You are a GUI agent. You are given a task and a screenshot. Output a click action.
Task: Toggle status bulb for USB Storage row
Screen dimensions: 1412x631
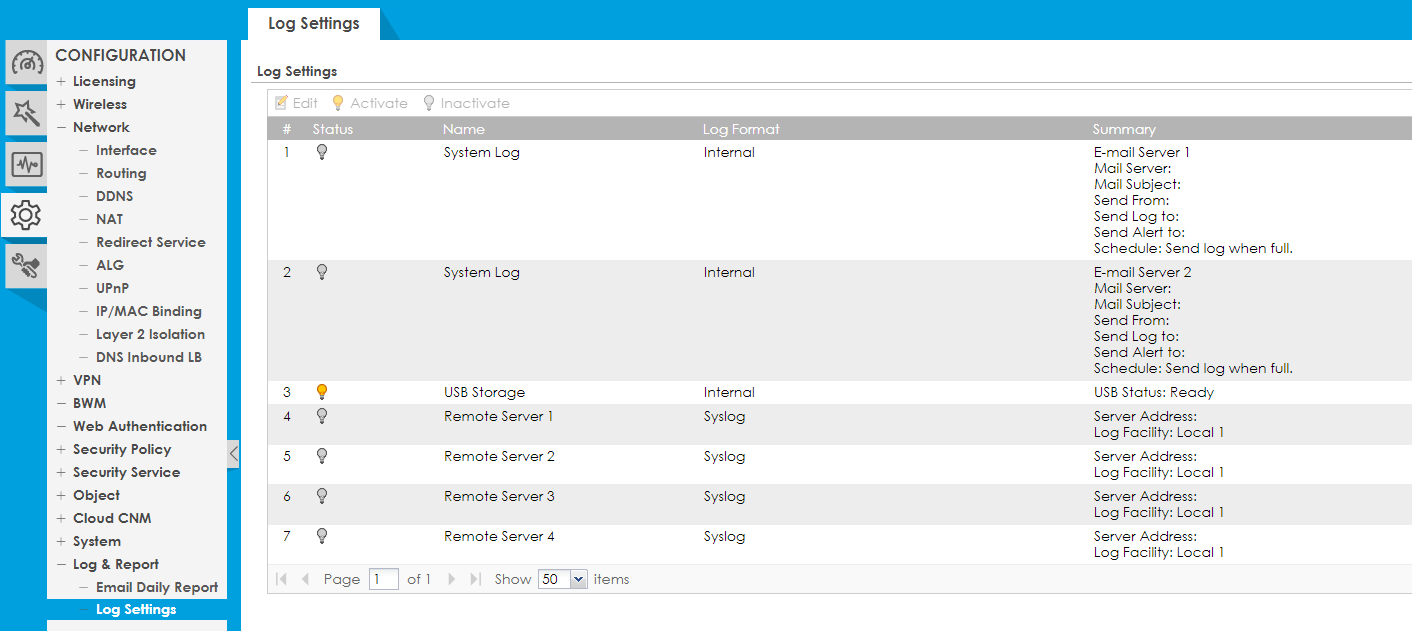click(321, 392)
